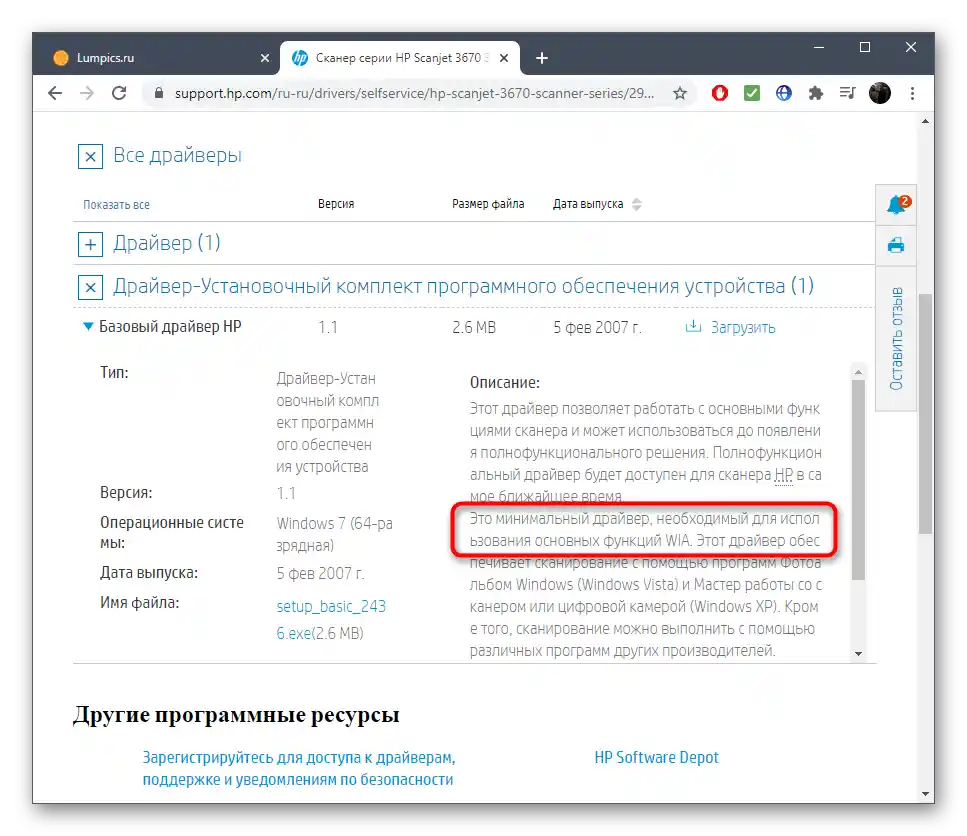
Task: Click the Описание: heading
Action: tap(504, 383)
